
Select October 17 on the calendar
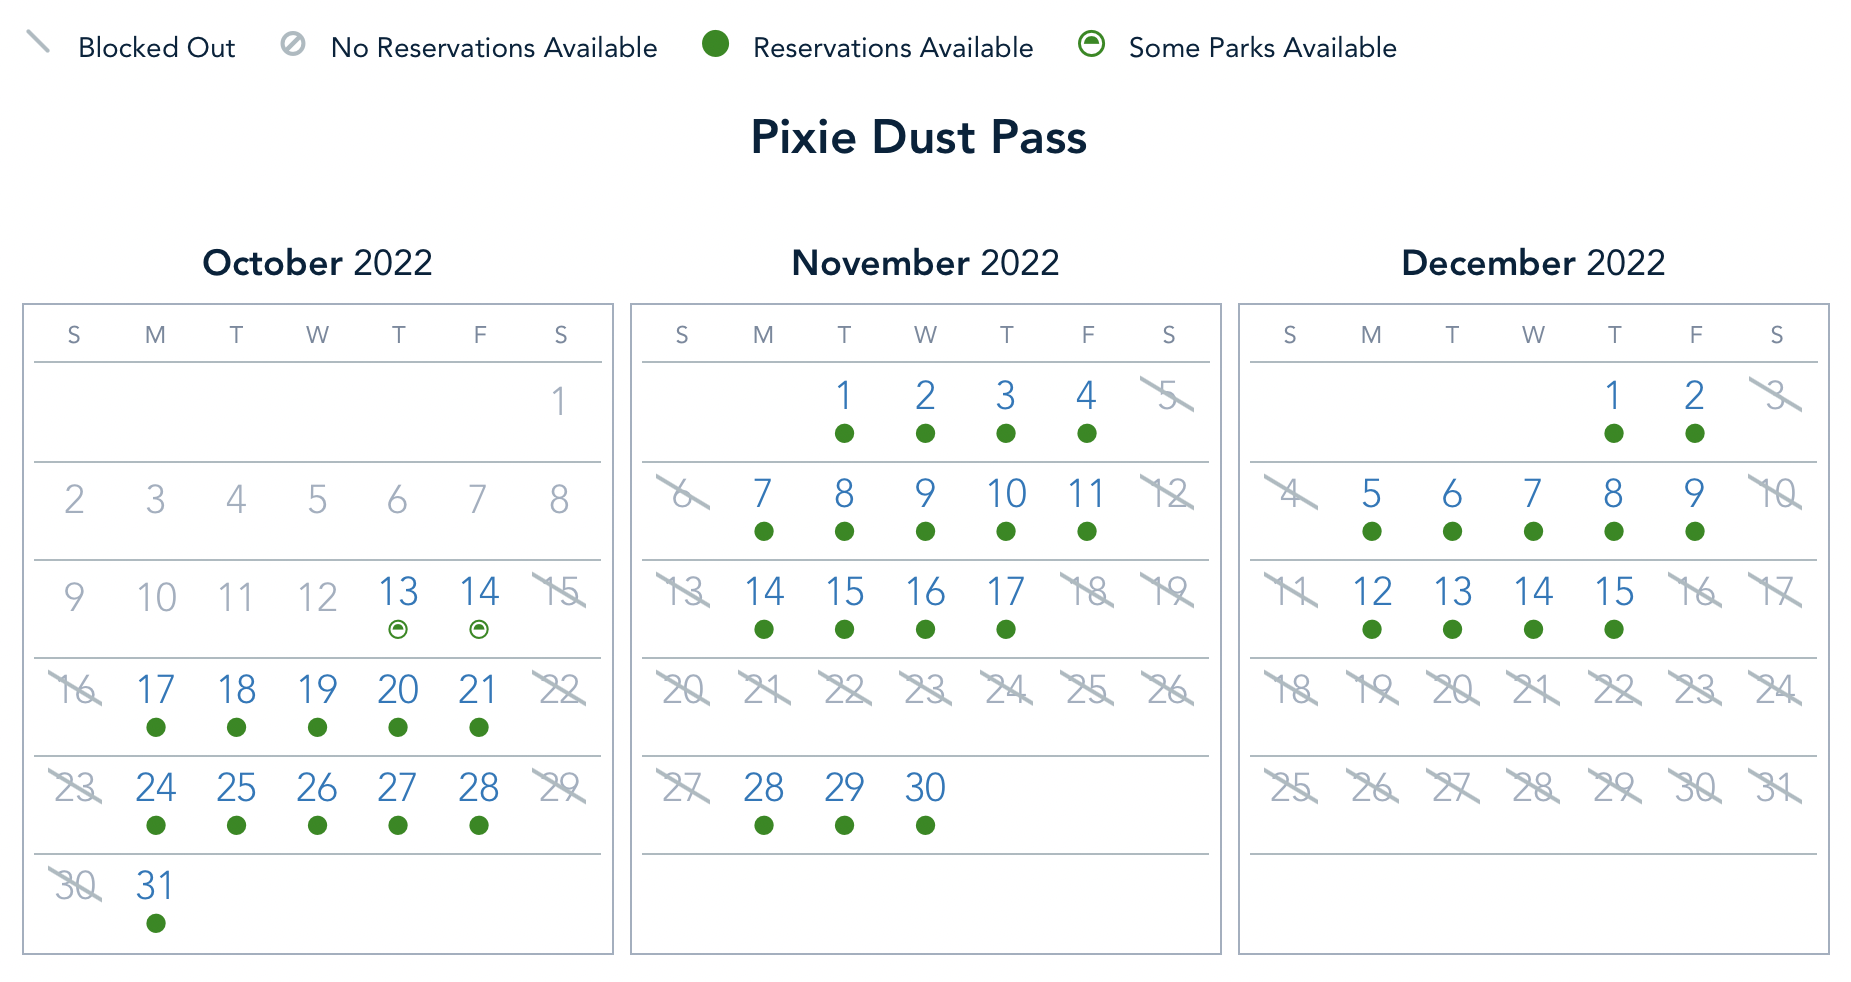(156, 690)
